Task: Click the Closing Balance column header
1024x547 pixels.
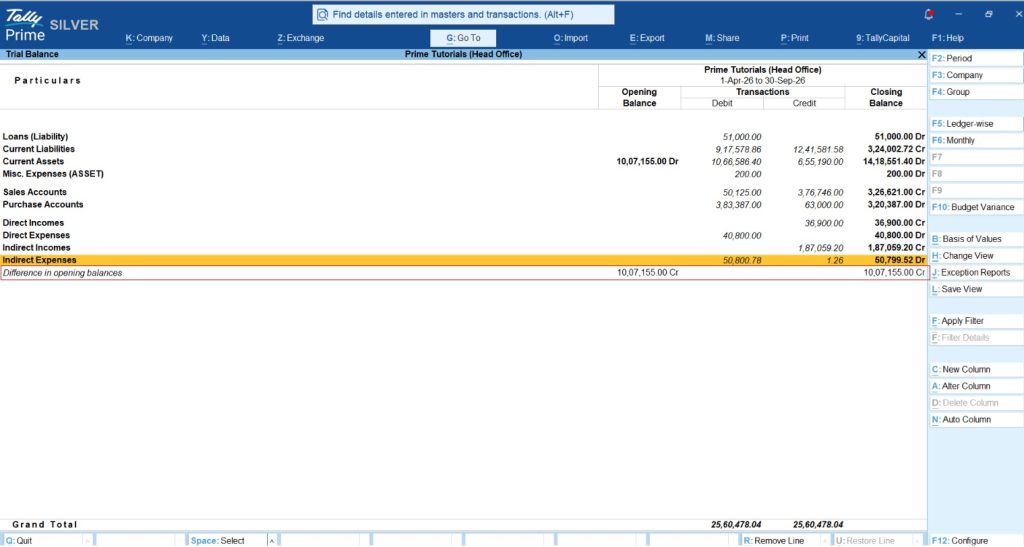Action: [x=886, y=97]
